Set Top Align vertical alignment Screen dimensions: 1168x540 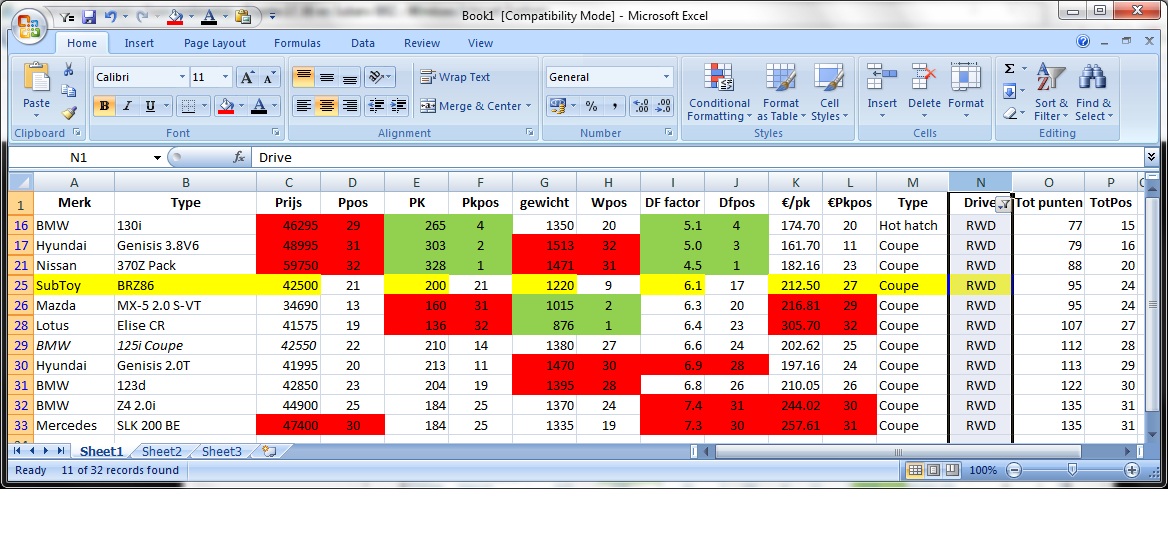303,77
